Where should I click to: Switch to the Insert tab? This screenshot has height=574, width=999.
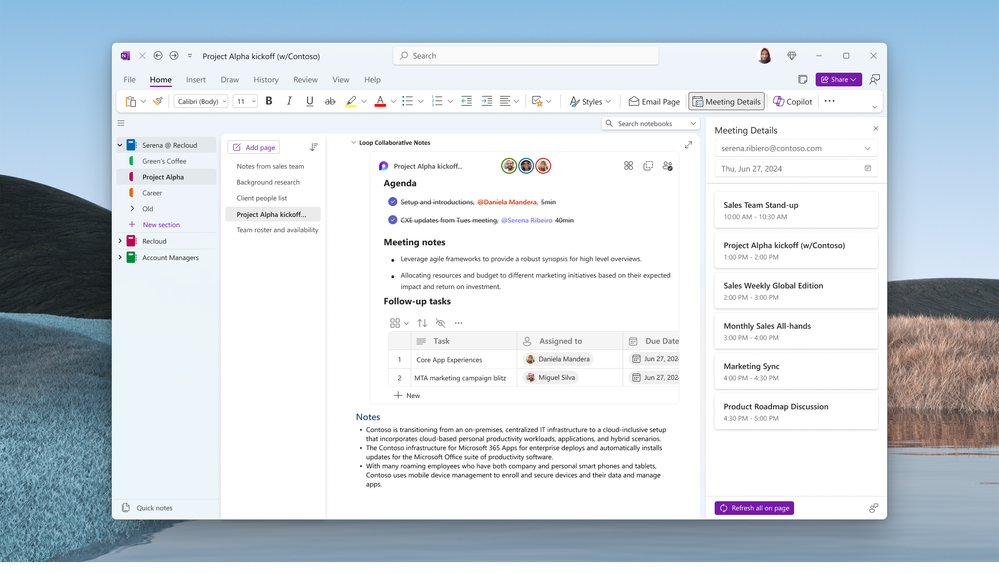tap(196, 80)
